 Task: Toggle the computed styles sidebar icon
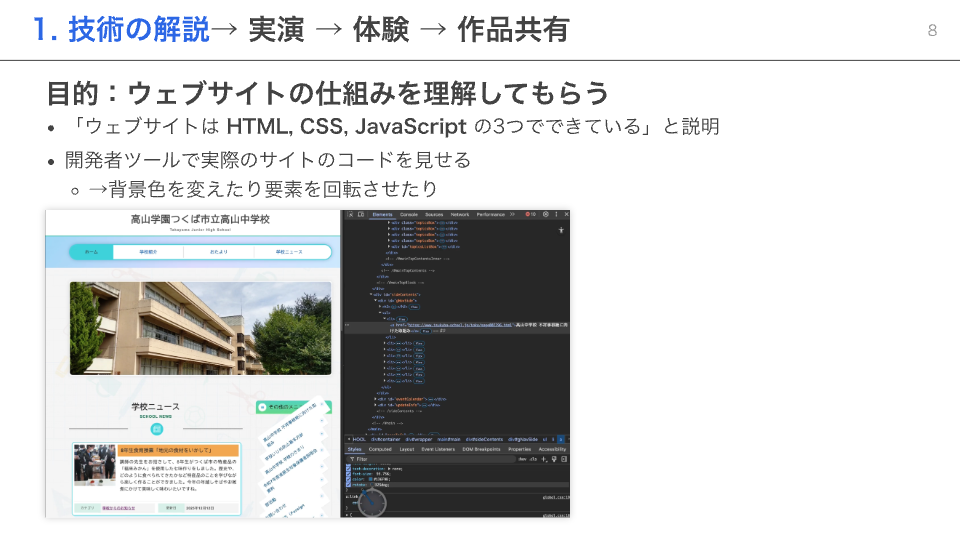(564, 459)
